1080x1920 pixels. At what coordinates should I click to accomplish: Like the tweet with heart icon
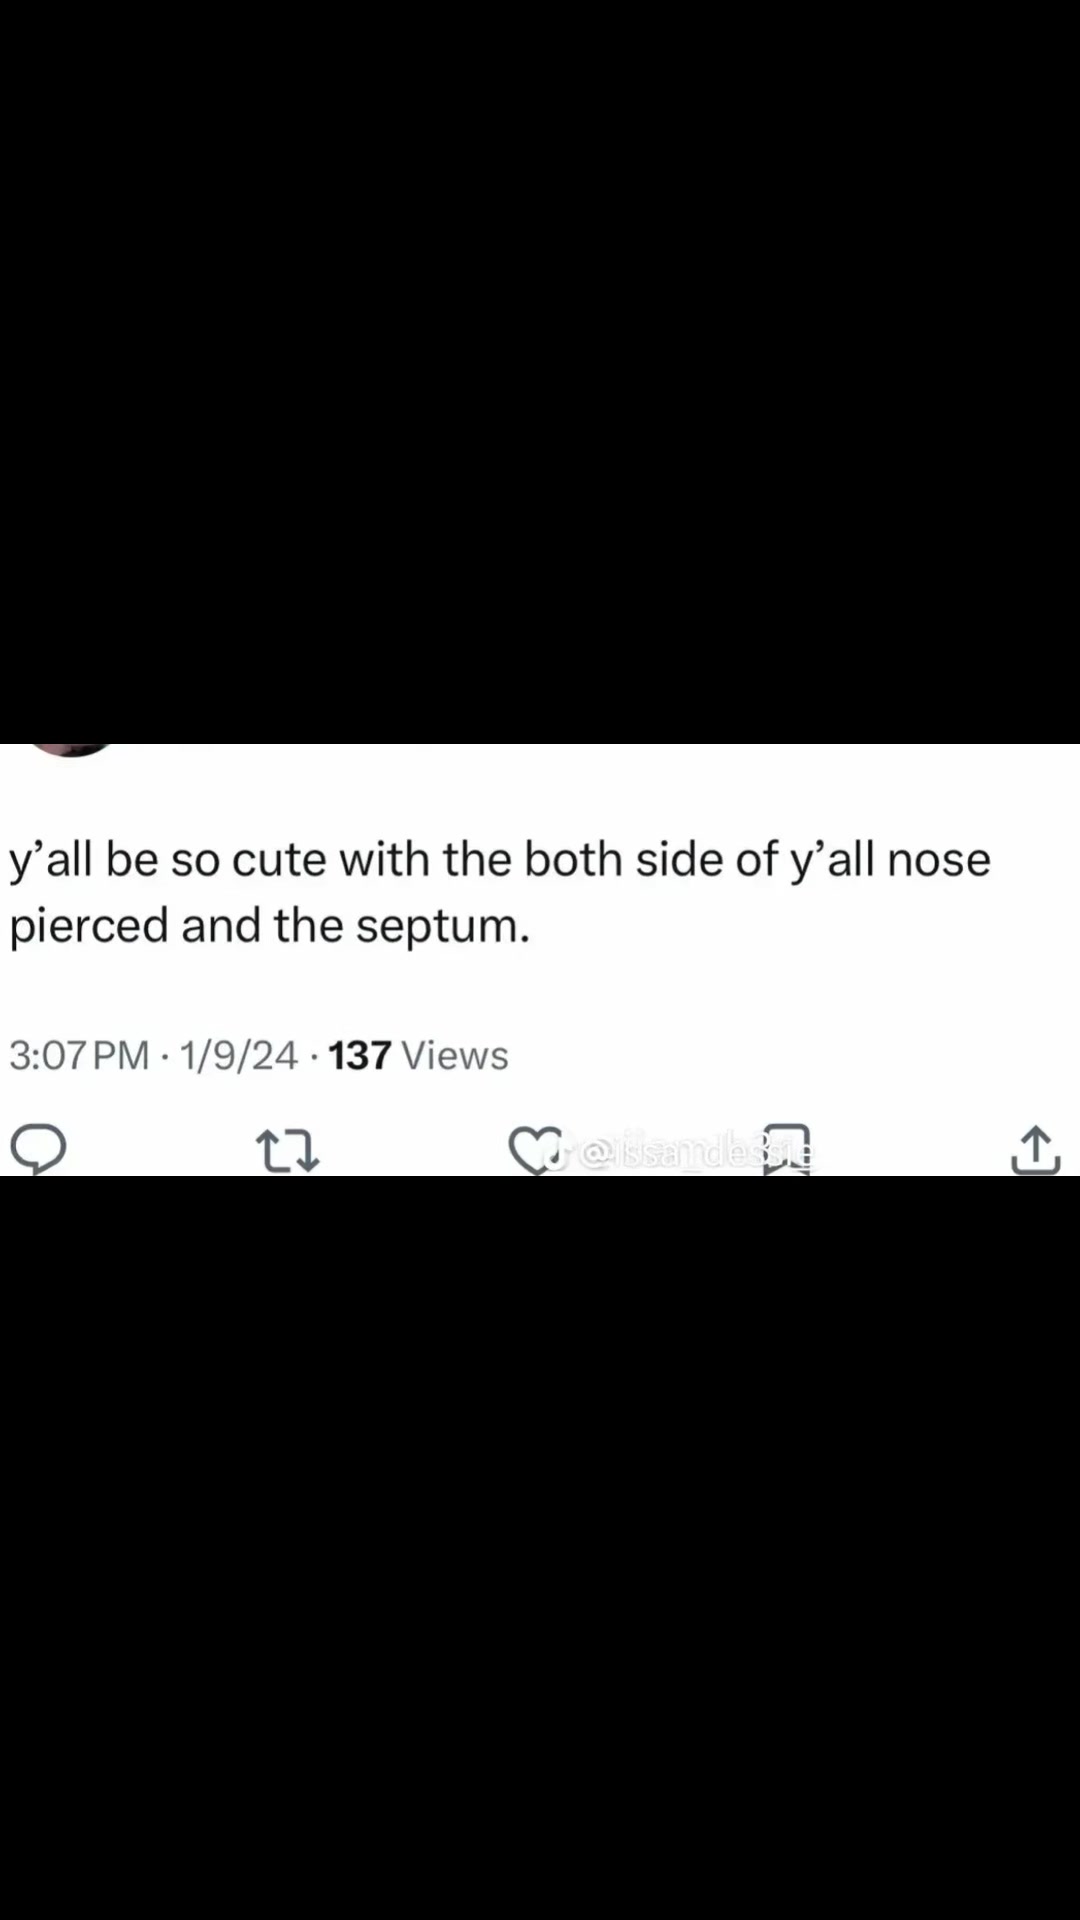(534, 1150)
